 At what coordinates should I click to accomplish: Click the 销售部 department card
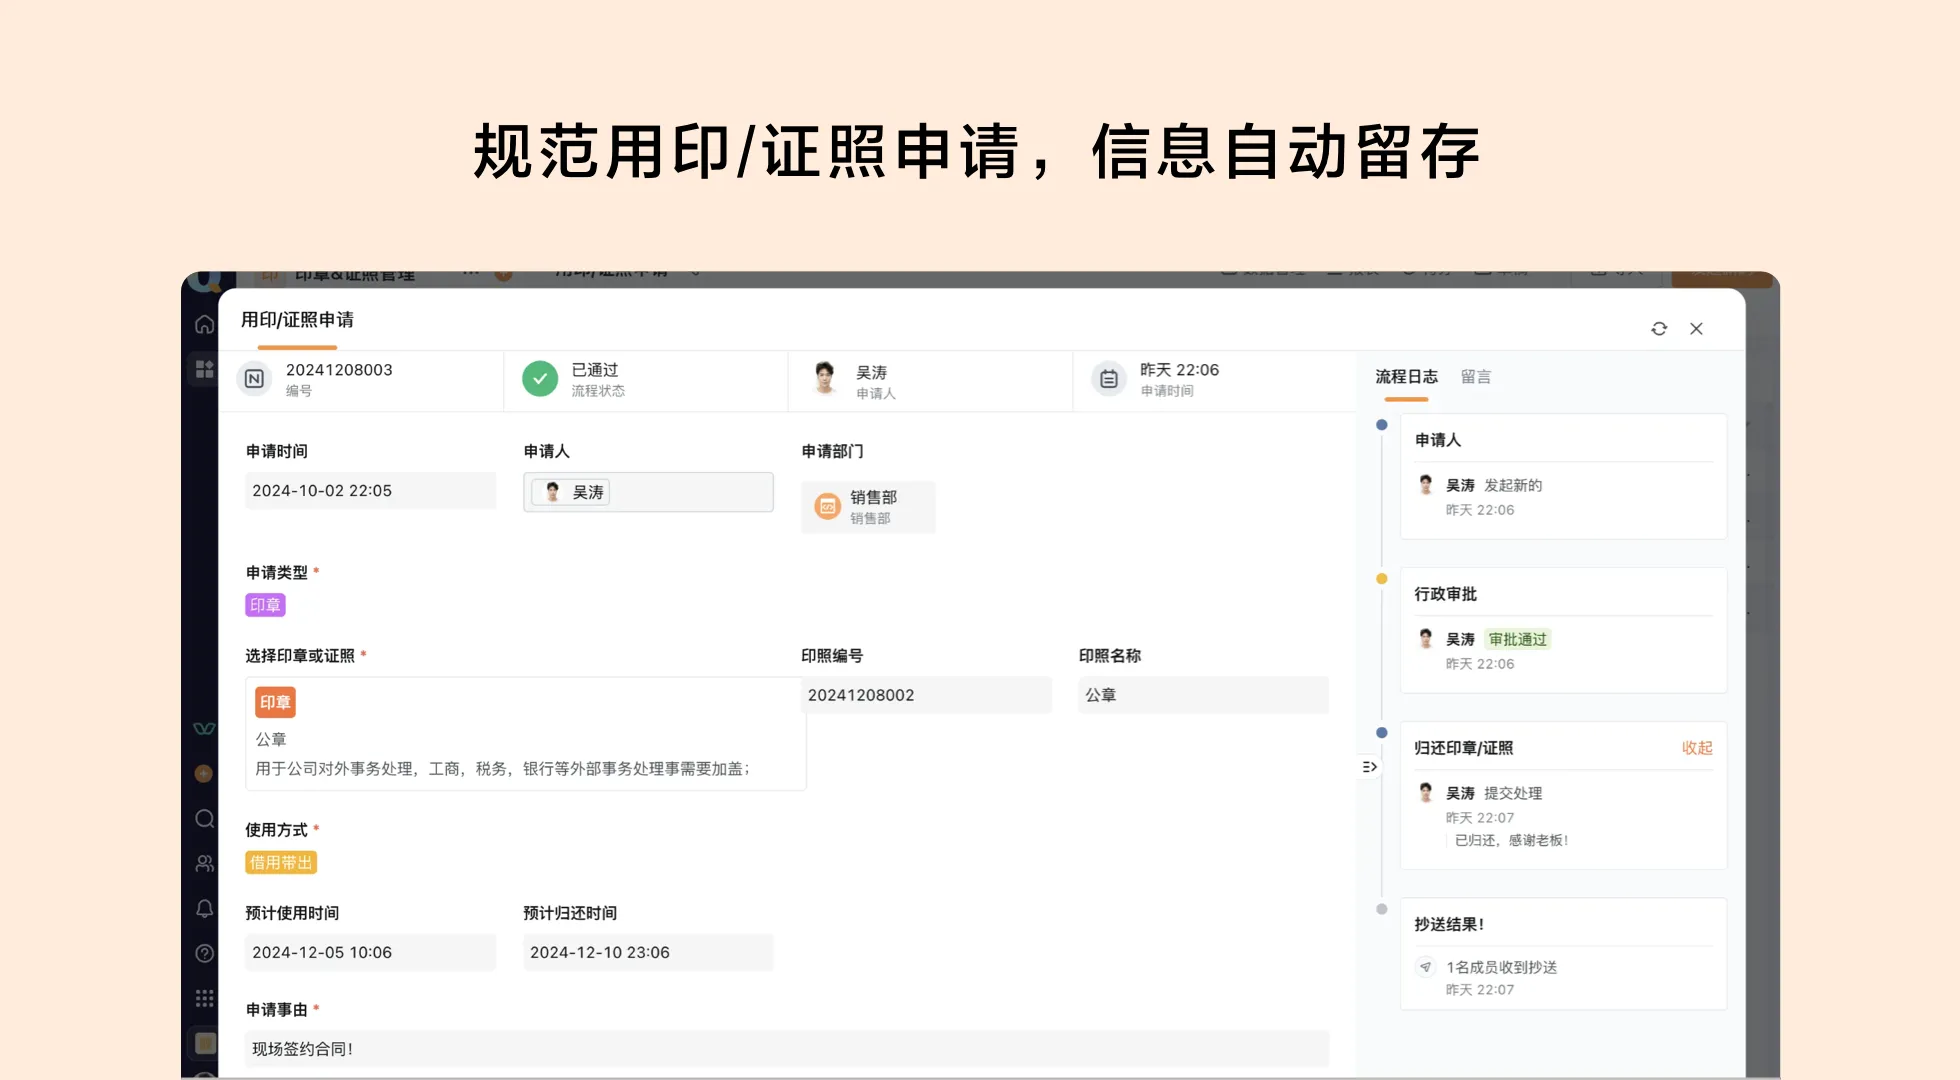(x=868, y=506)
